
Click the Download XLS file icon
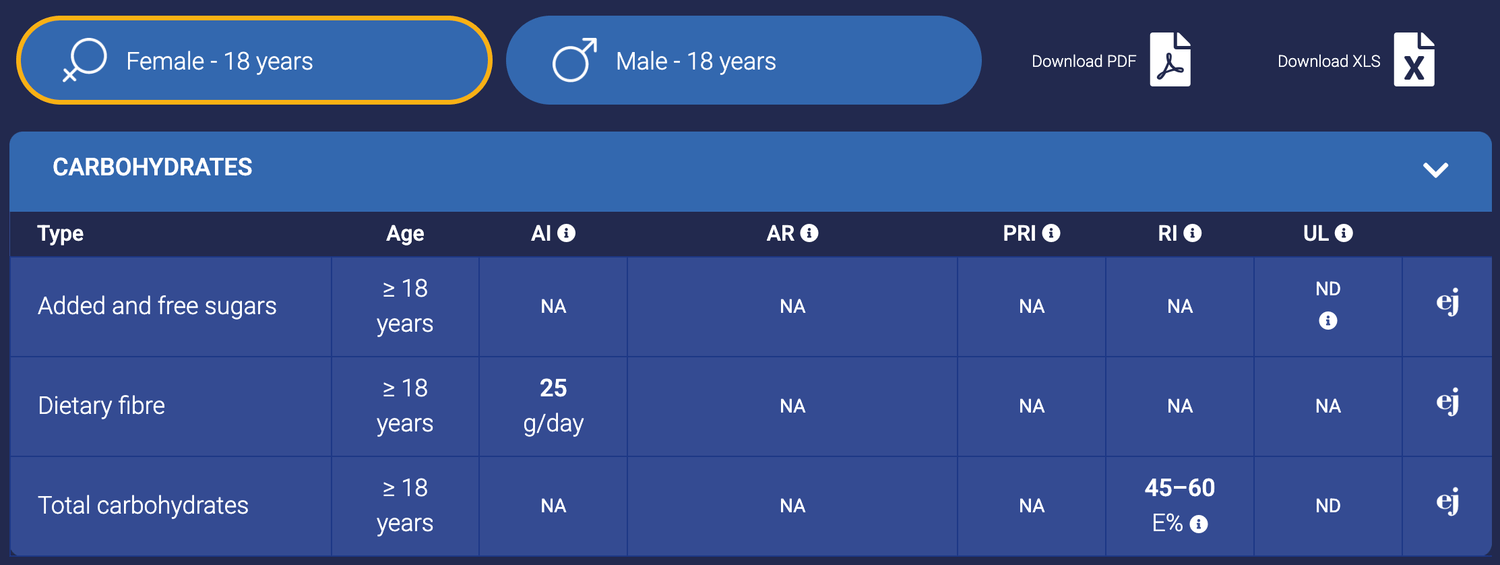tap(1413, 60)
